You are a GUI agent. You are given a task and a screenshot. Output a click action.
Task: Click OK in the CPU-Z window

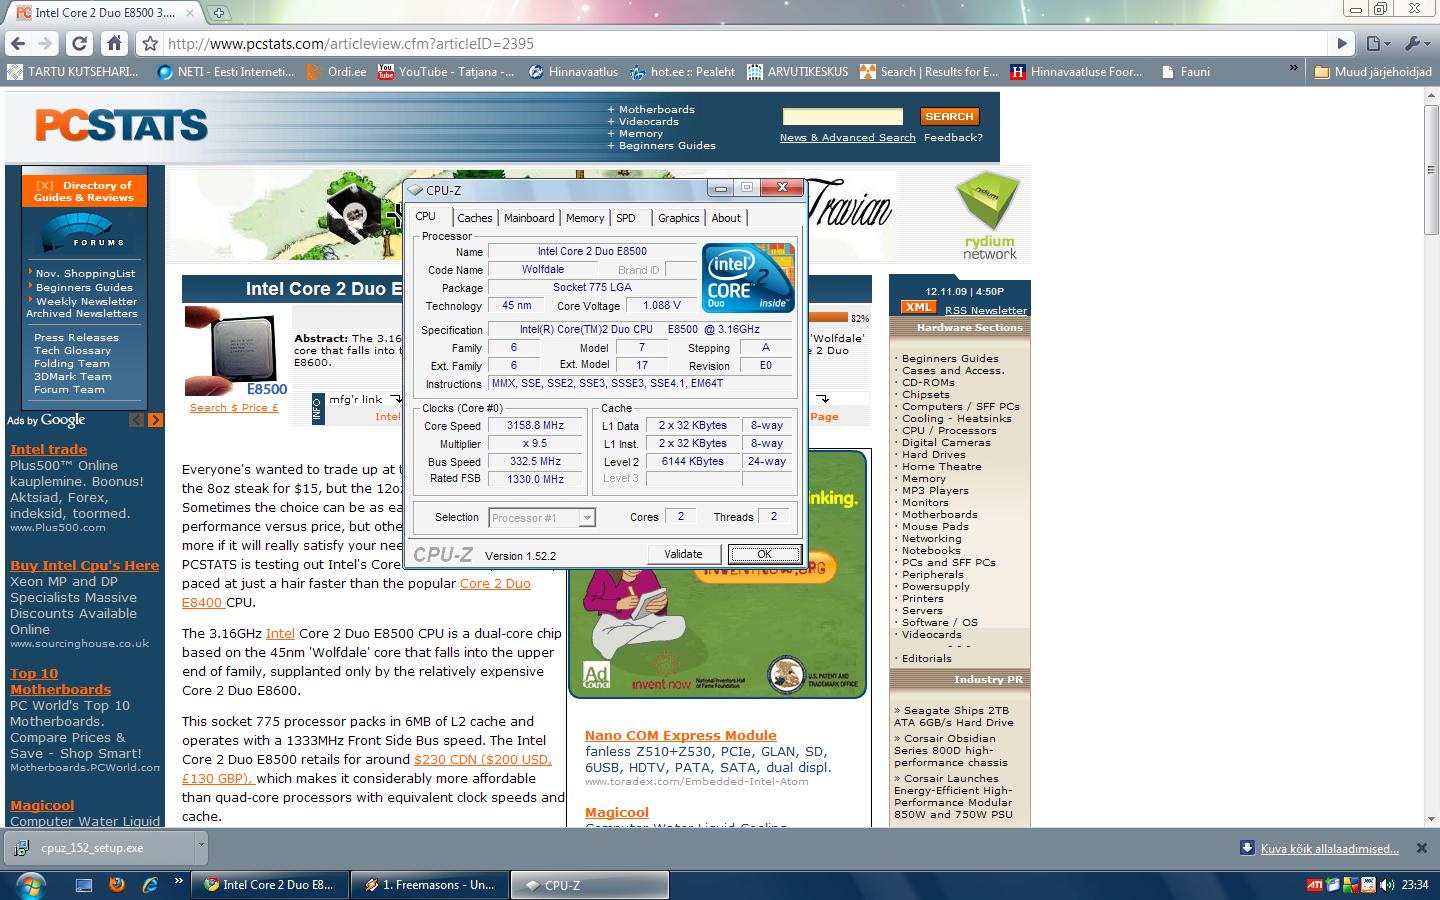pos(765,554)
